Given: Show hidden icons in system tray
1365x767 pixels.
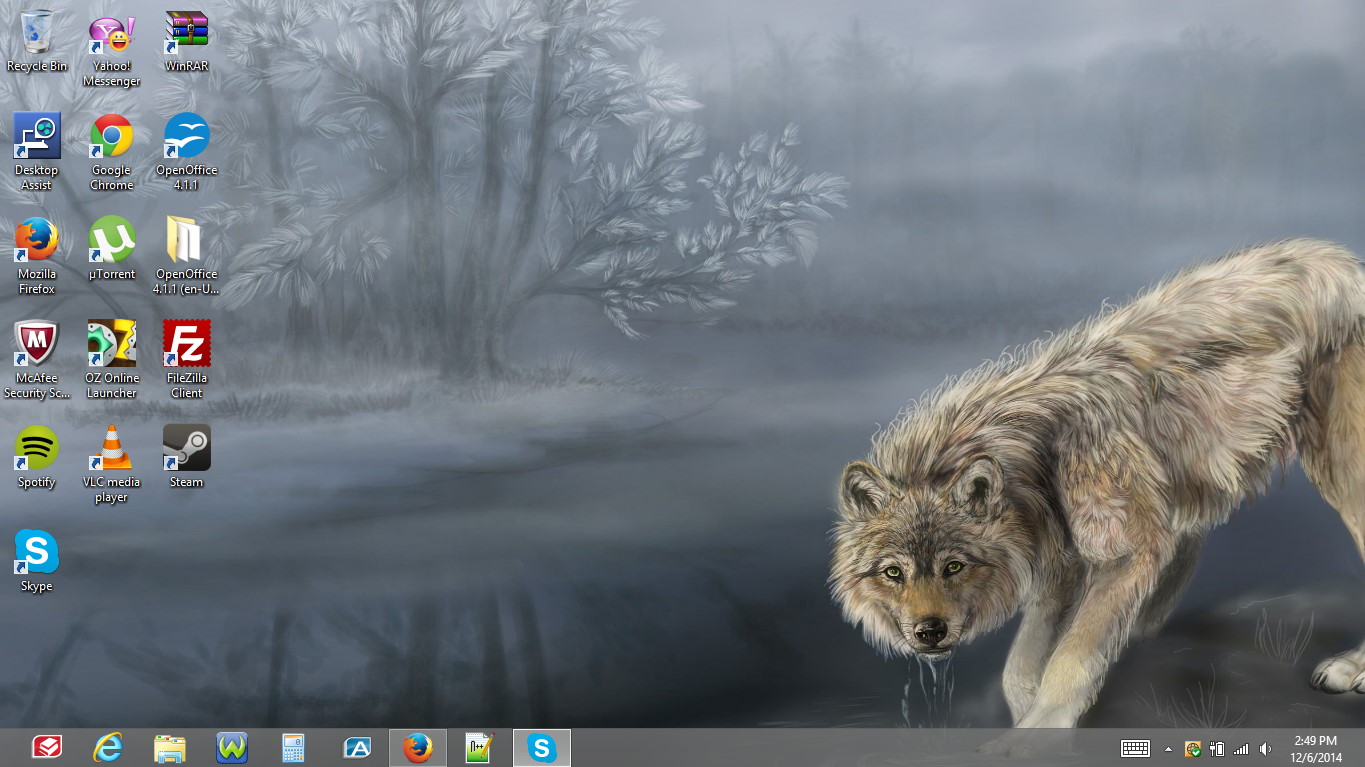Looking at the screenshot, I should (1168, 749).
